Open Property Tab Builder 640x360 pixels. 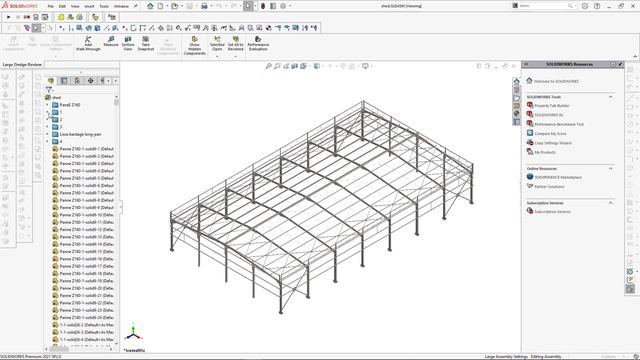548,106
